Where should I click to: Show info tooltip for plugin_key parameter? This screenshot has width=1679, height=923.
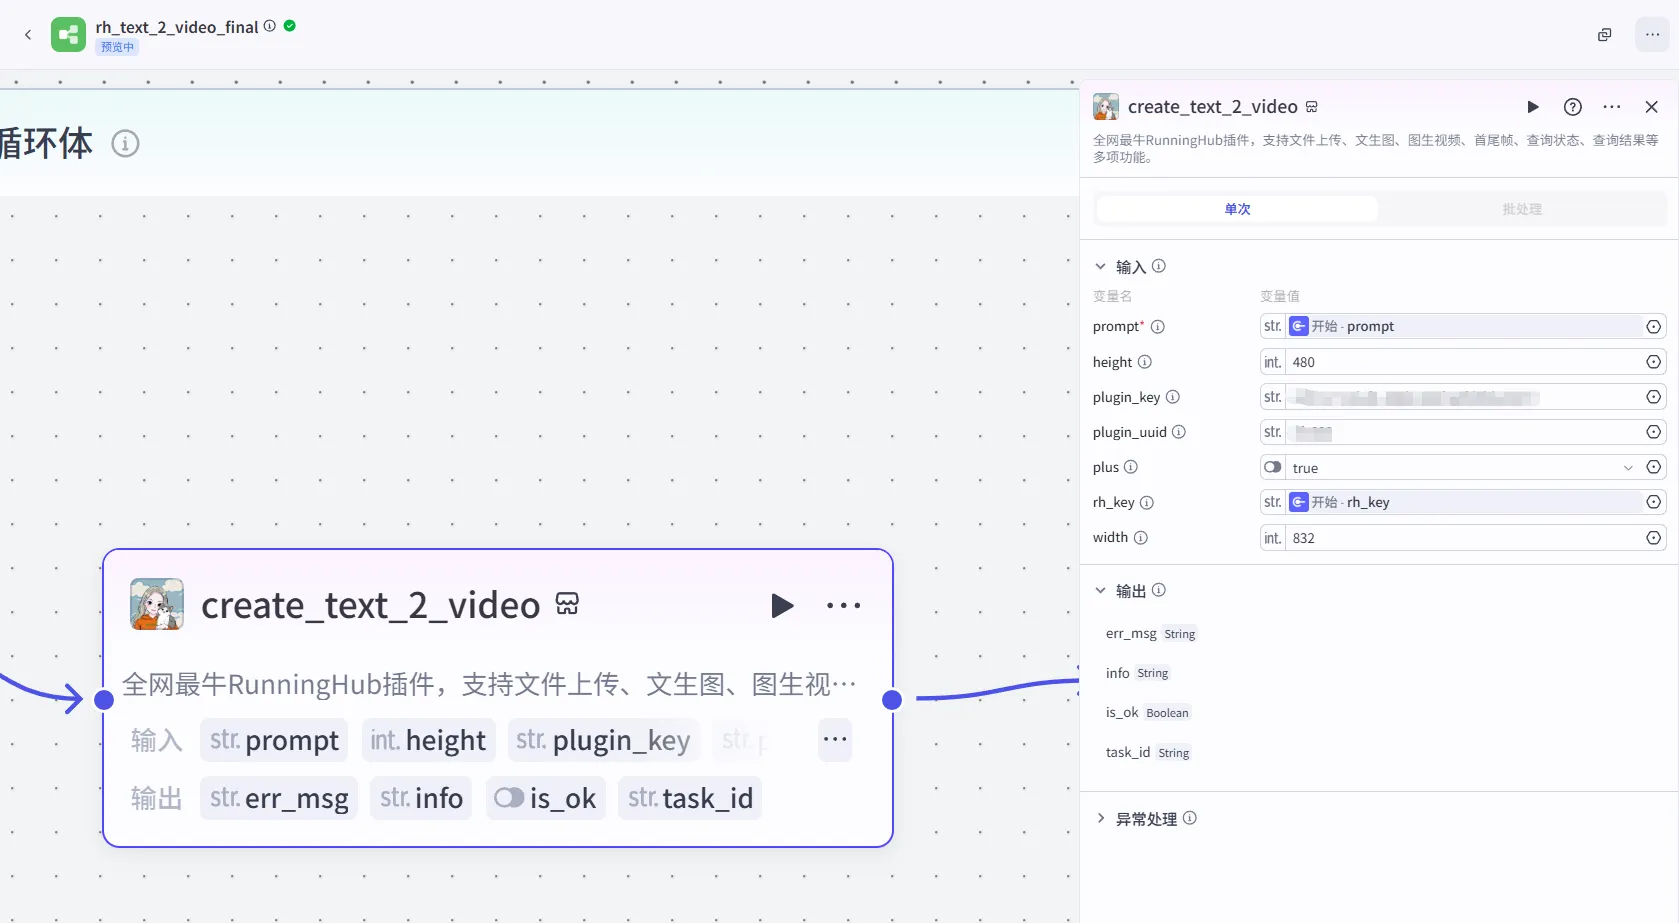(1173, 397)
